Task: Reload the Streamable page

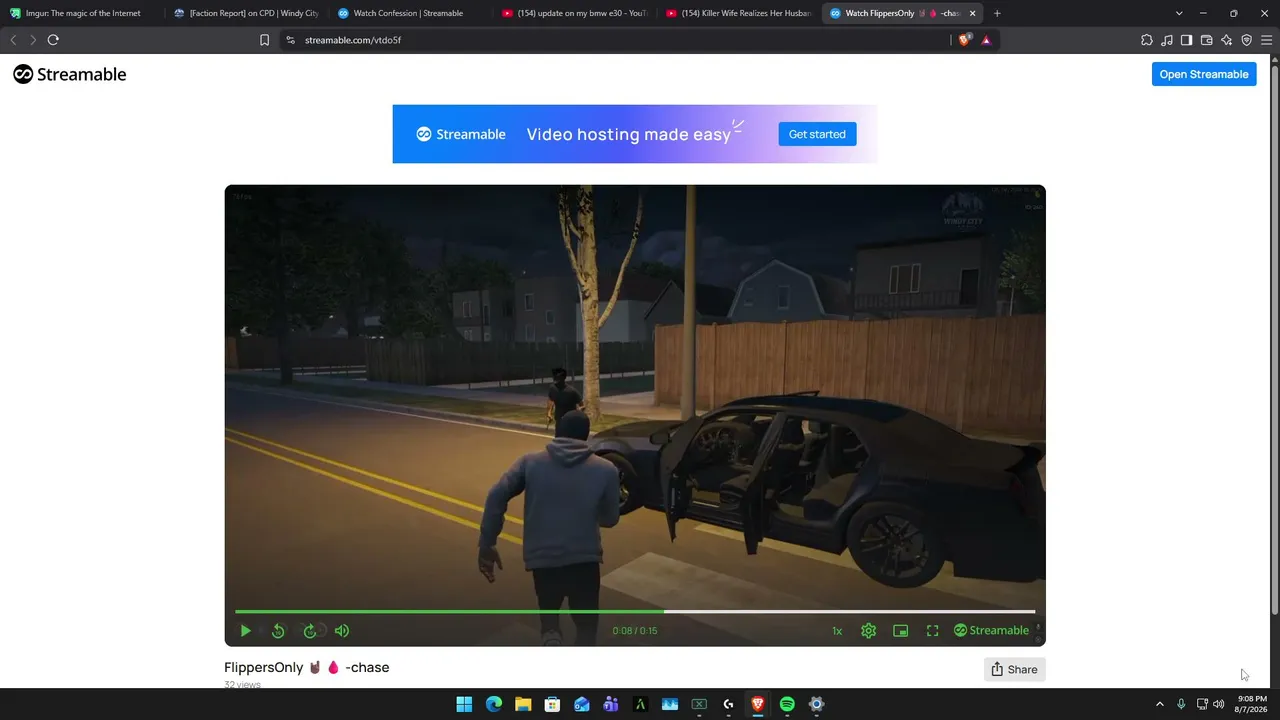Action: (53, 40)
